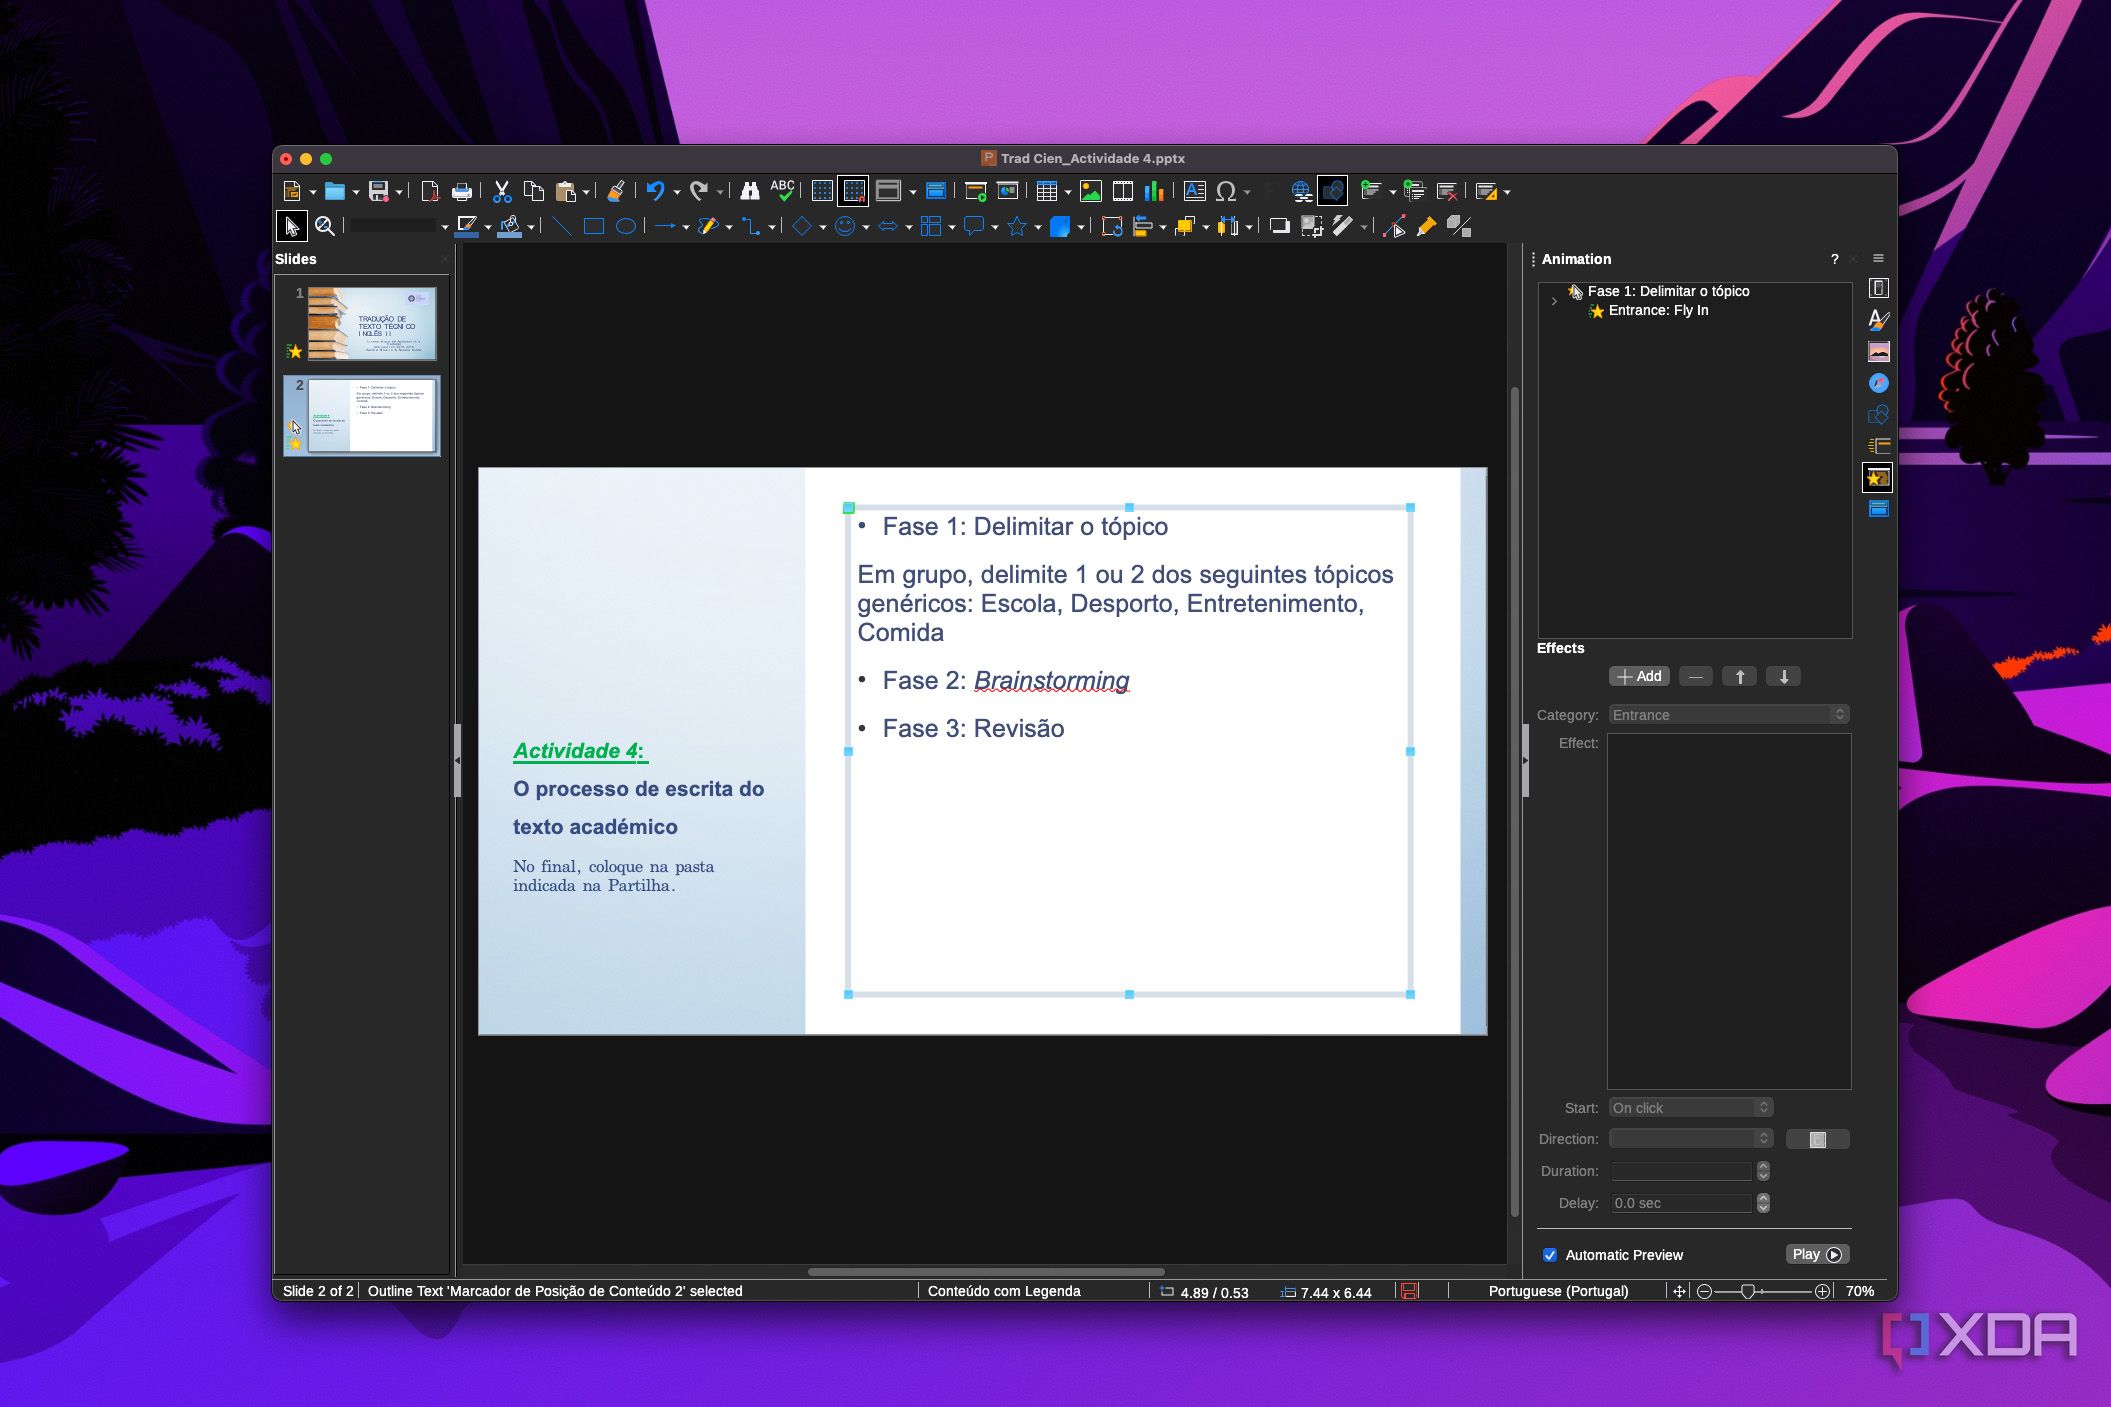Select the Ellipse drawing tool
Screen dimensions: 2111x1407
[625, 227]
